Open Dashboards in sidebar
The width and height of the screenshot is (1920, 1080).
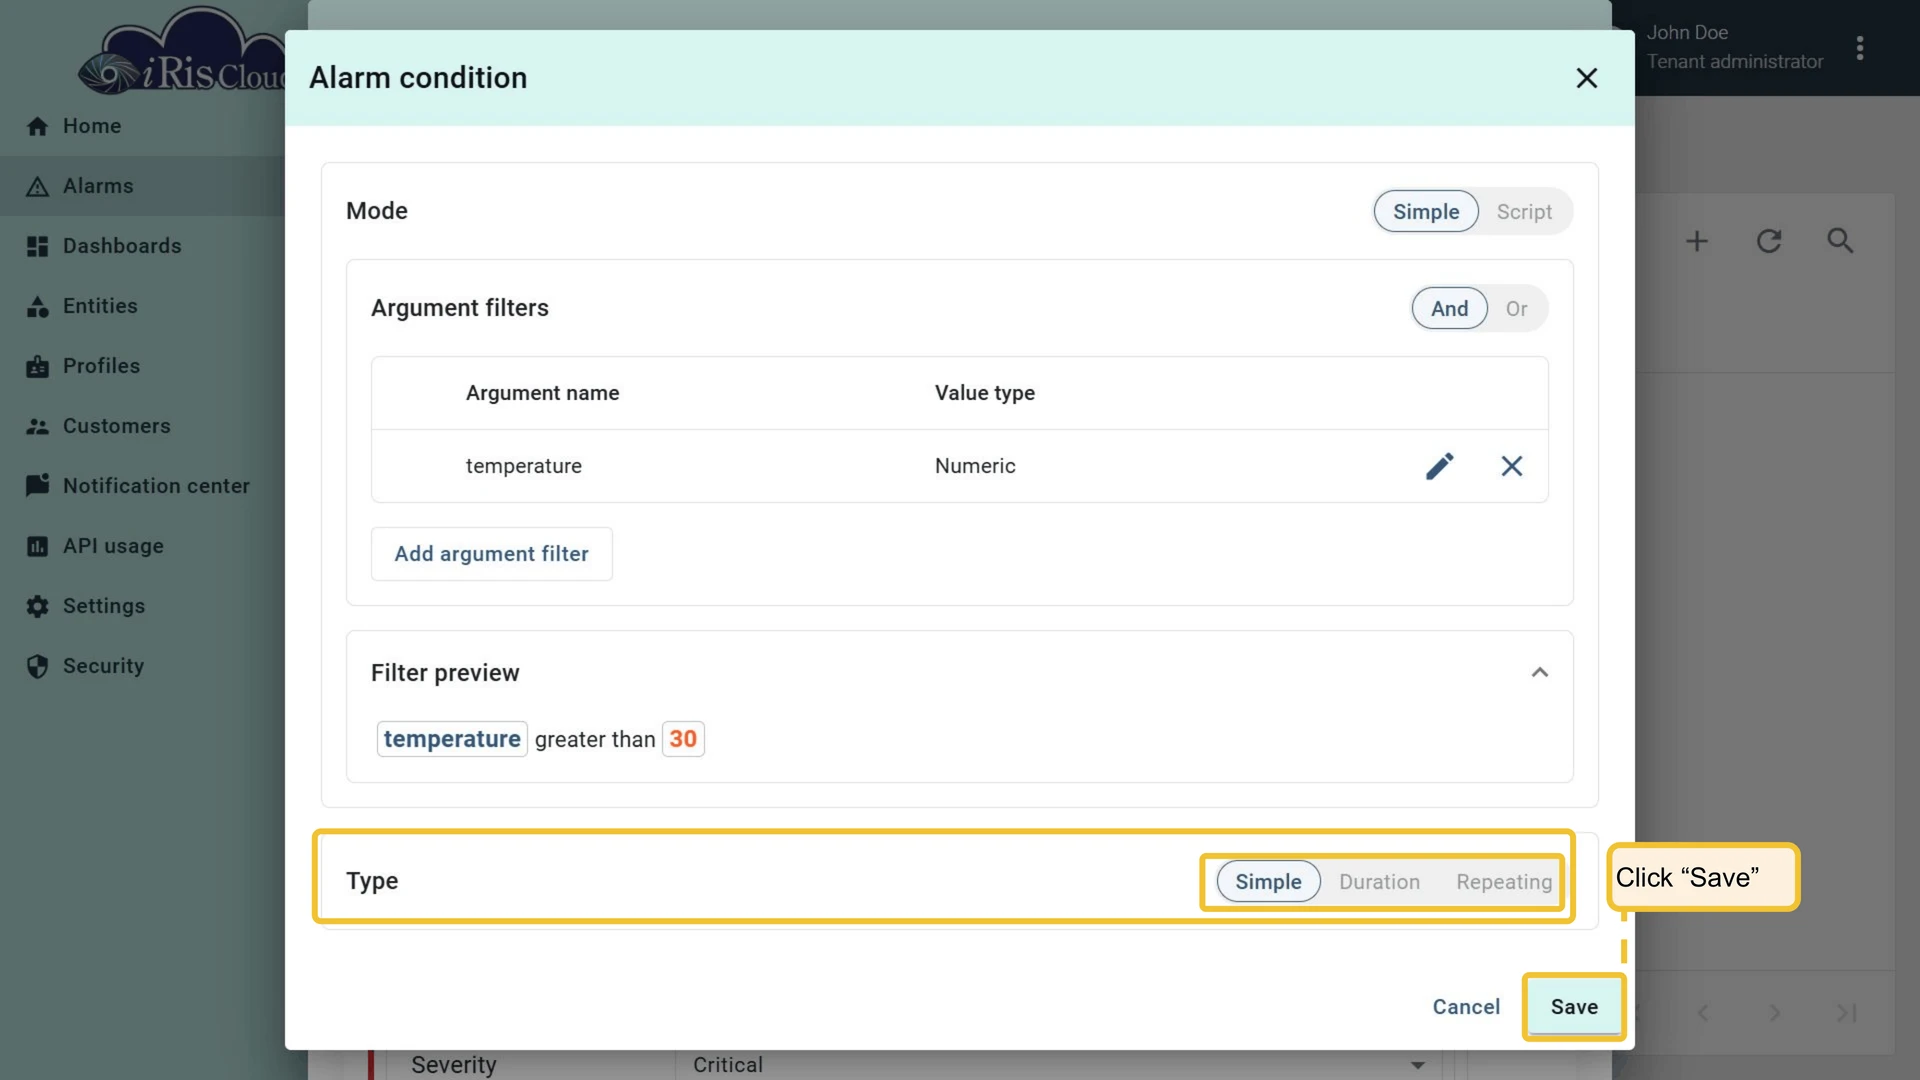pyautogui.click(x=142, y=246)
